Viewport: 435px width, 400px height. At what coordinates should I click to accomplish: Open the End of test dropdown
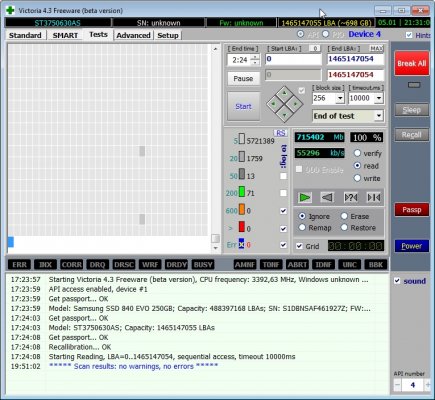[379, 116]
